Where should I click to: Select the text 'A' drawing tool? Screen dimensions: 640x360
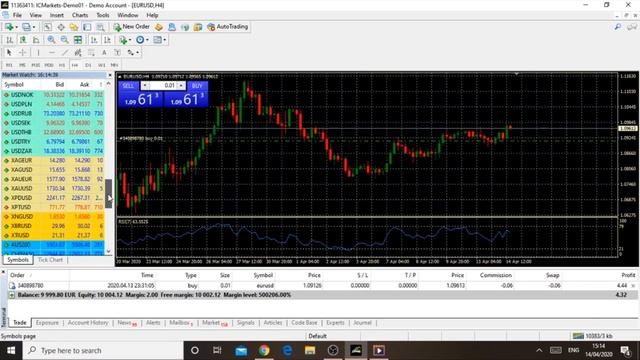click(x=104, y=53)
